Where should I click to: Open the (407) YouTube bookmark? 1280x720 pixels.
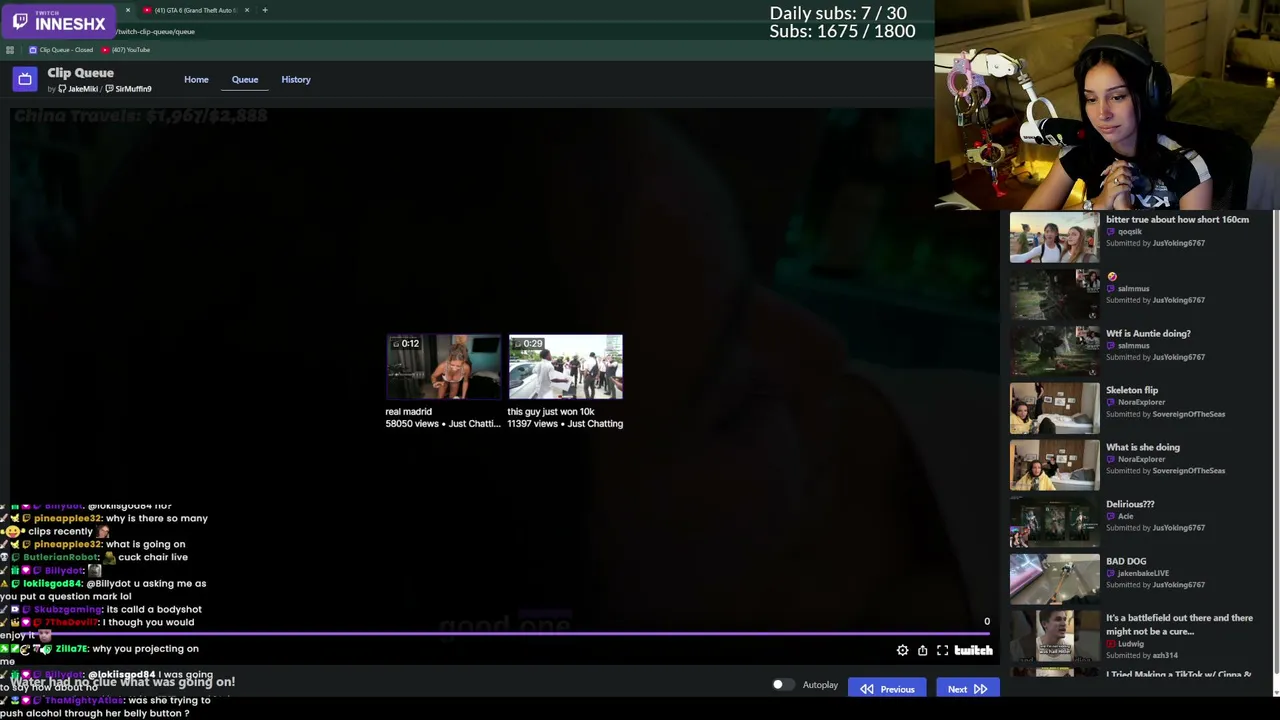tap(126, 50)
